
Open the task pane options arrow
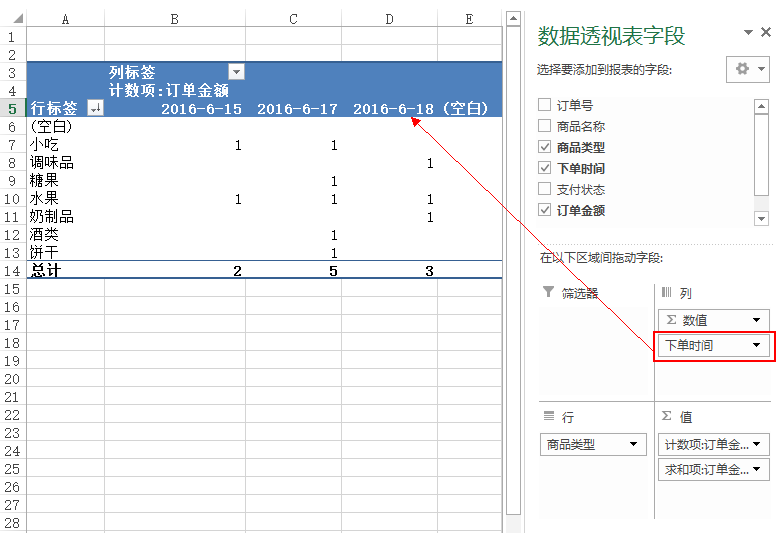click(x=748, y=32)
